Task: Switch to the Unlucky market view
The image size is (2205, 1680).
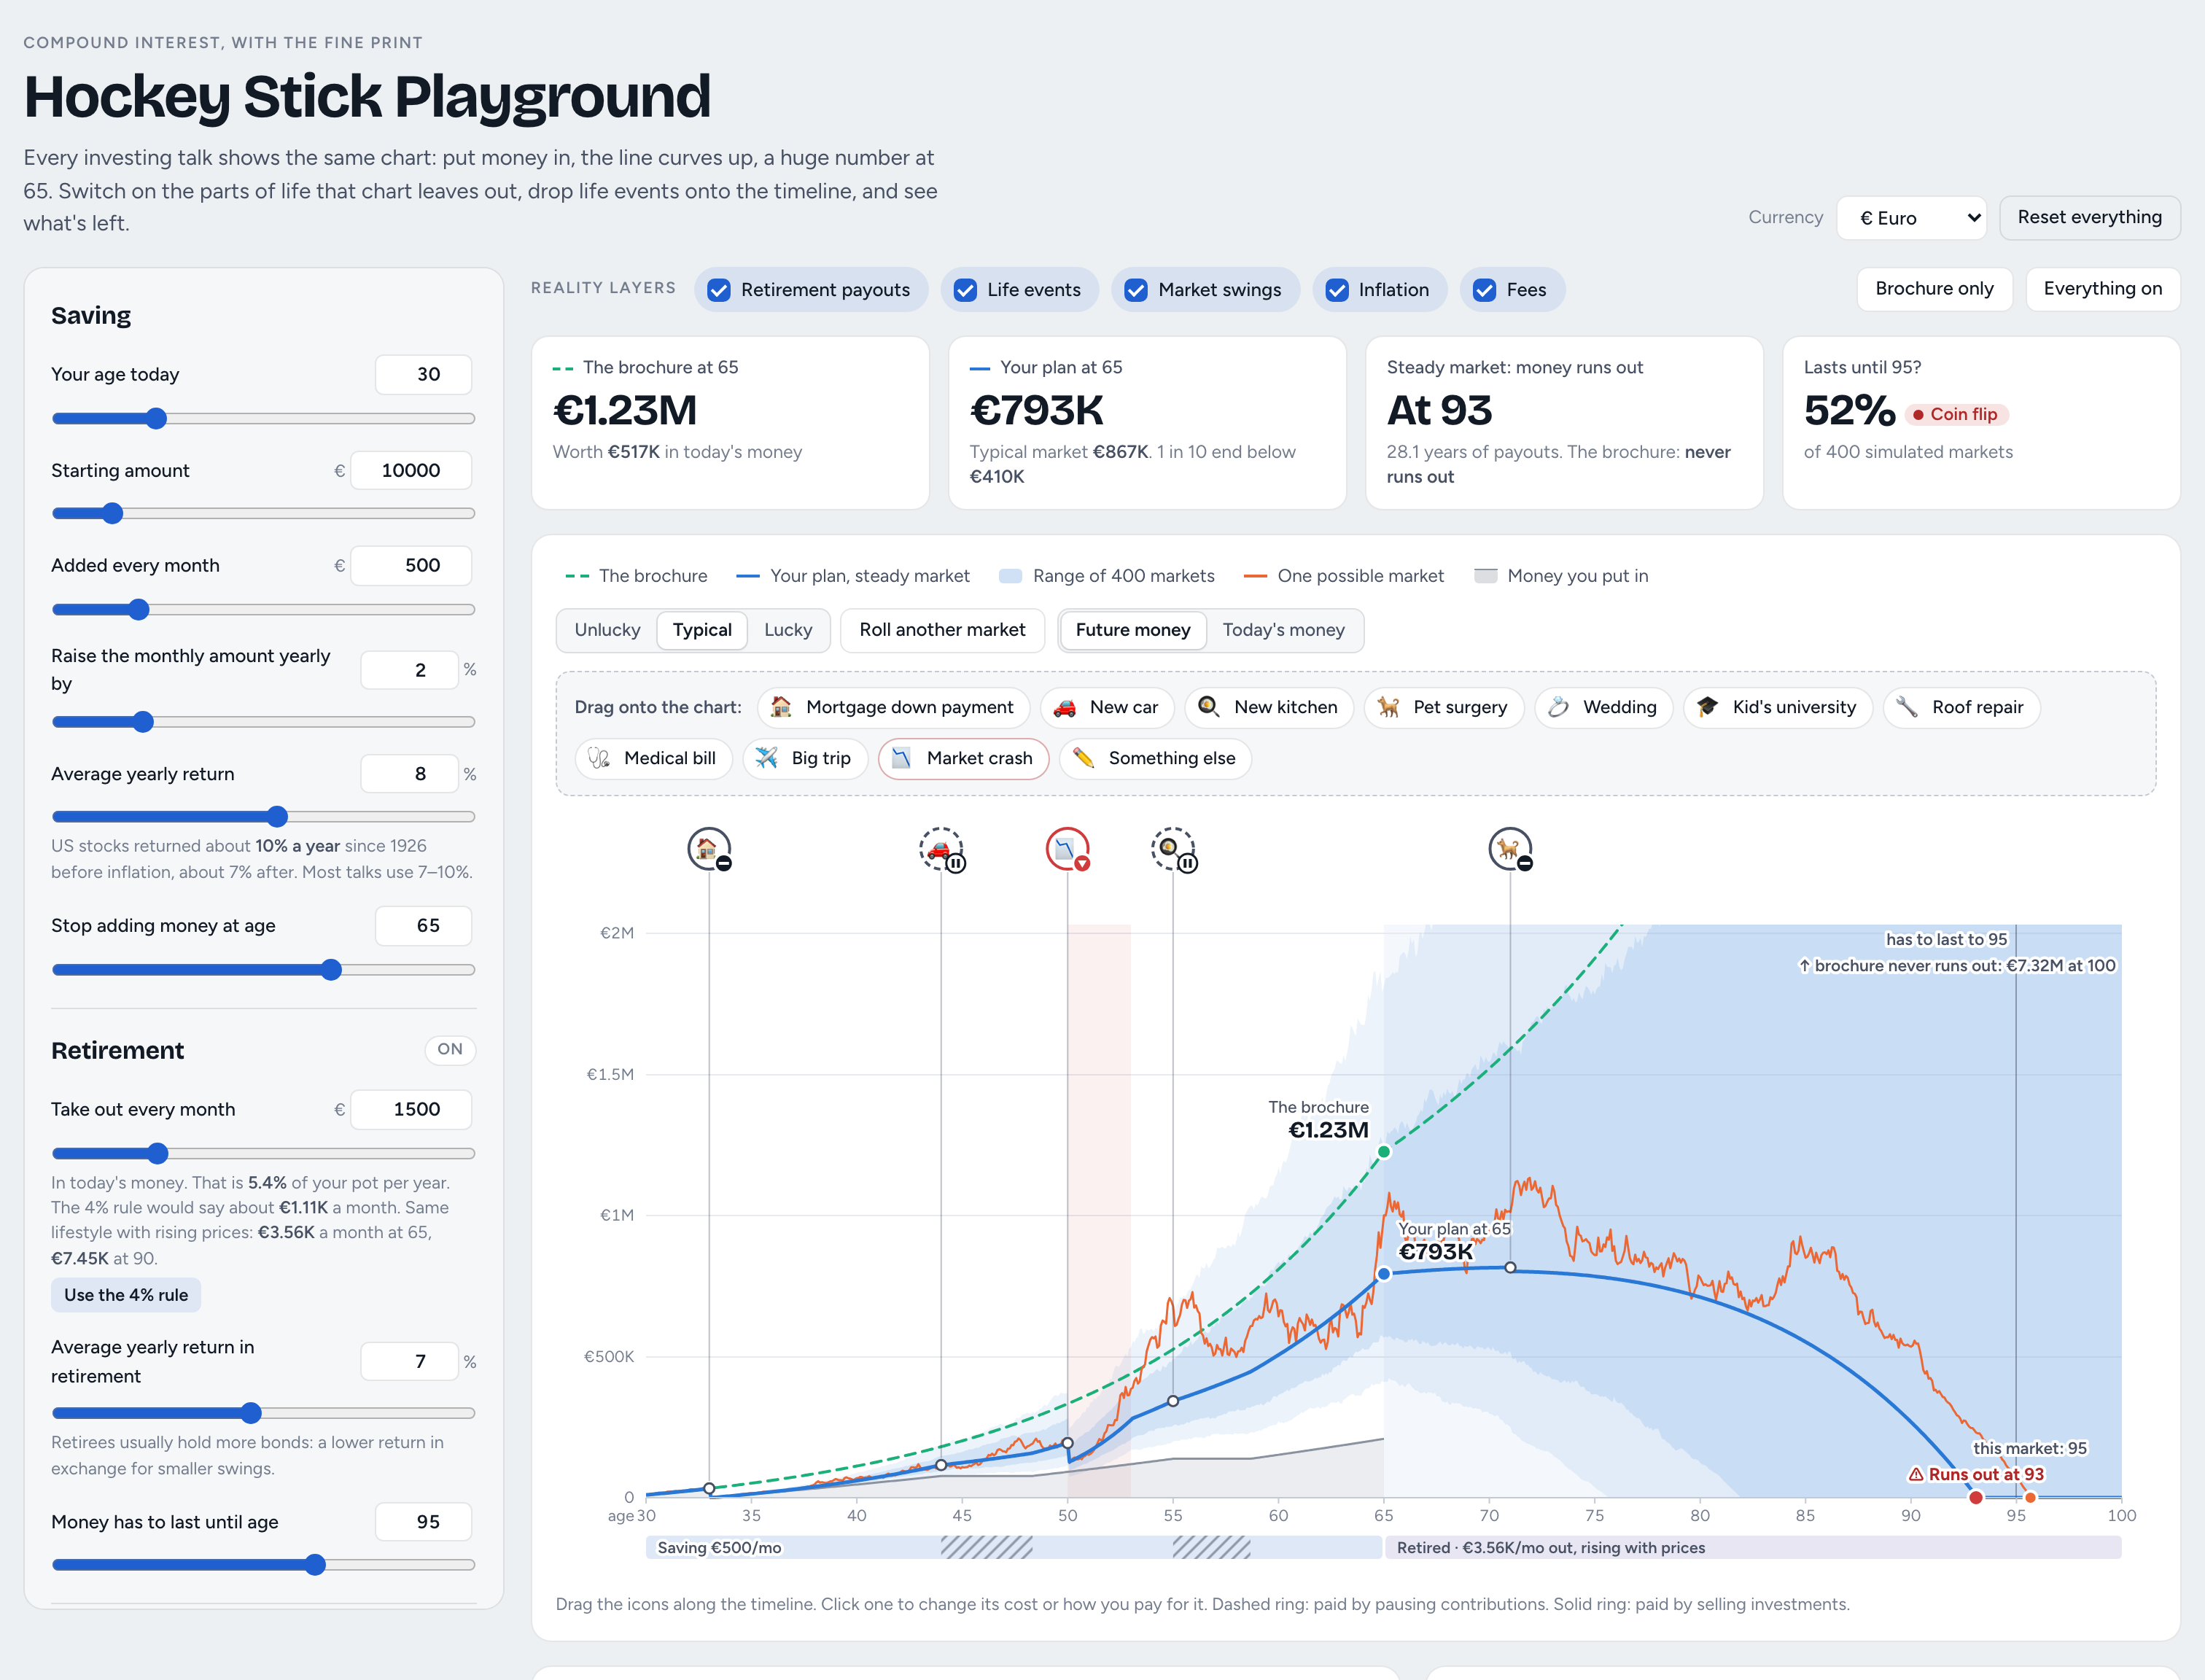Action: 607,631
